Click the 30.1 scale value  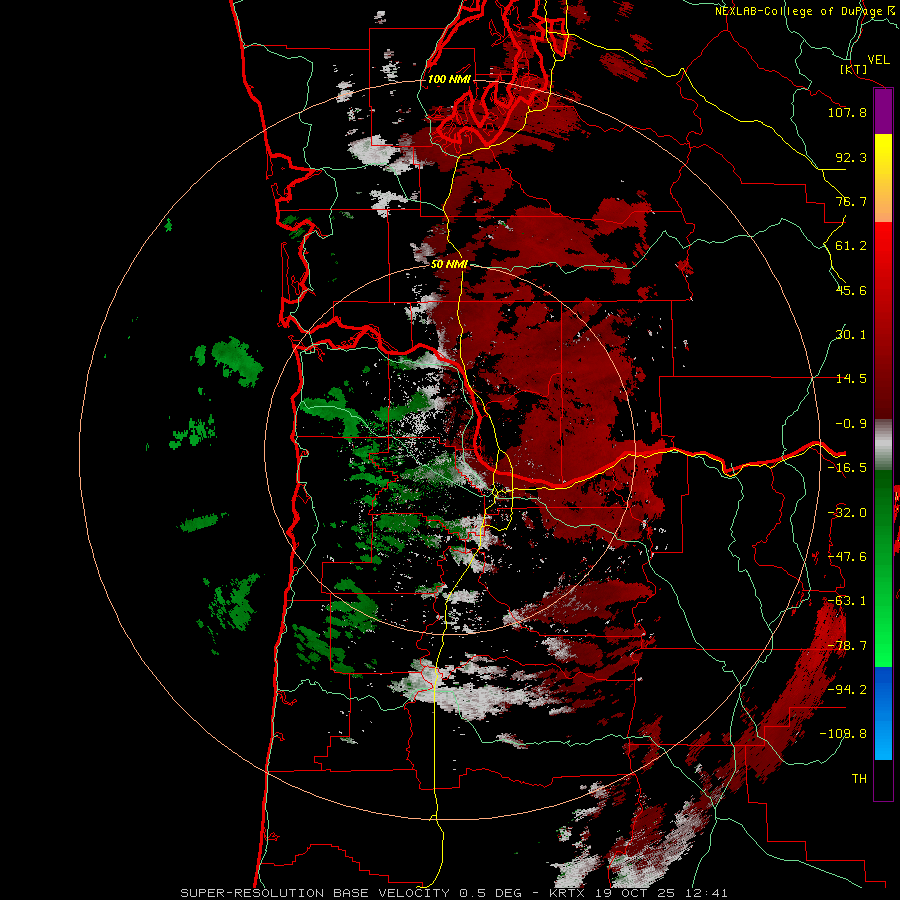(851, 335)
